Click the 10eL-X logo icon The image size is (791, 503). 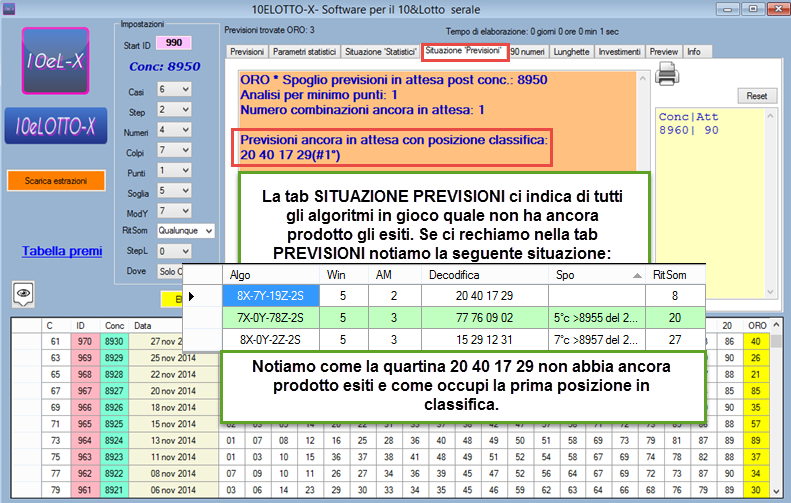[55, 61]
